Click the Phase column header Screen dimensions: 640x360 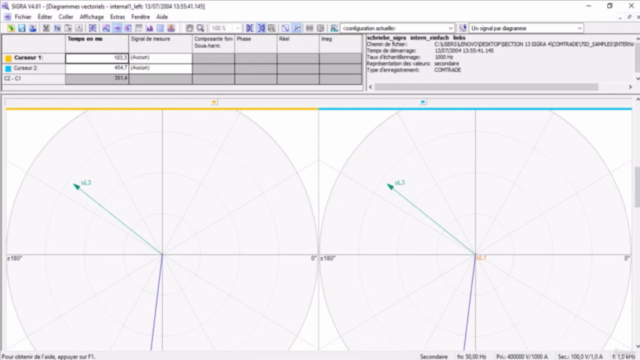point(256,44)
